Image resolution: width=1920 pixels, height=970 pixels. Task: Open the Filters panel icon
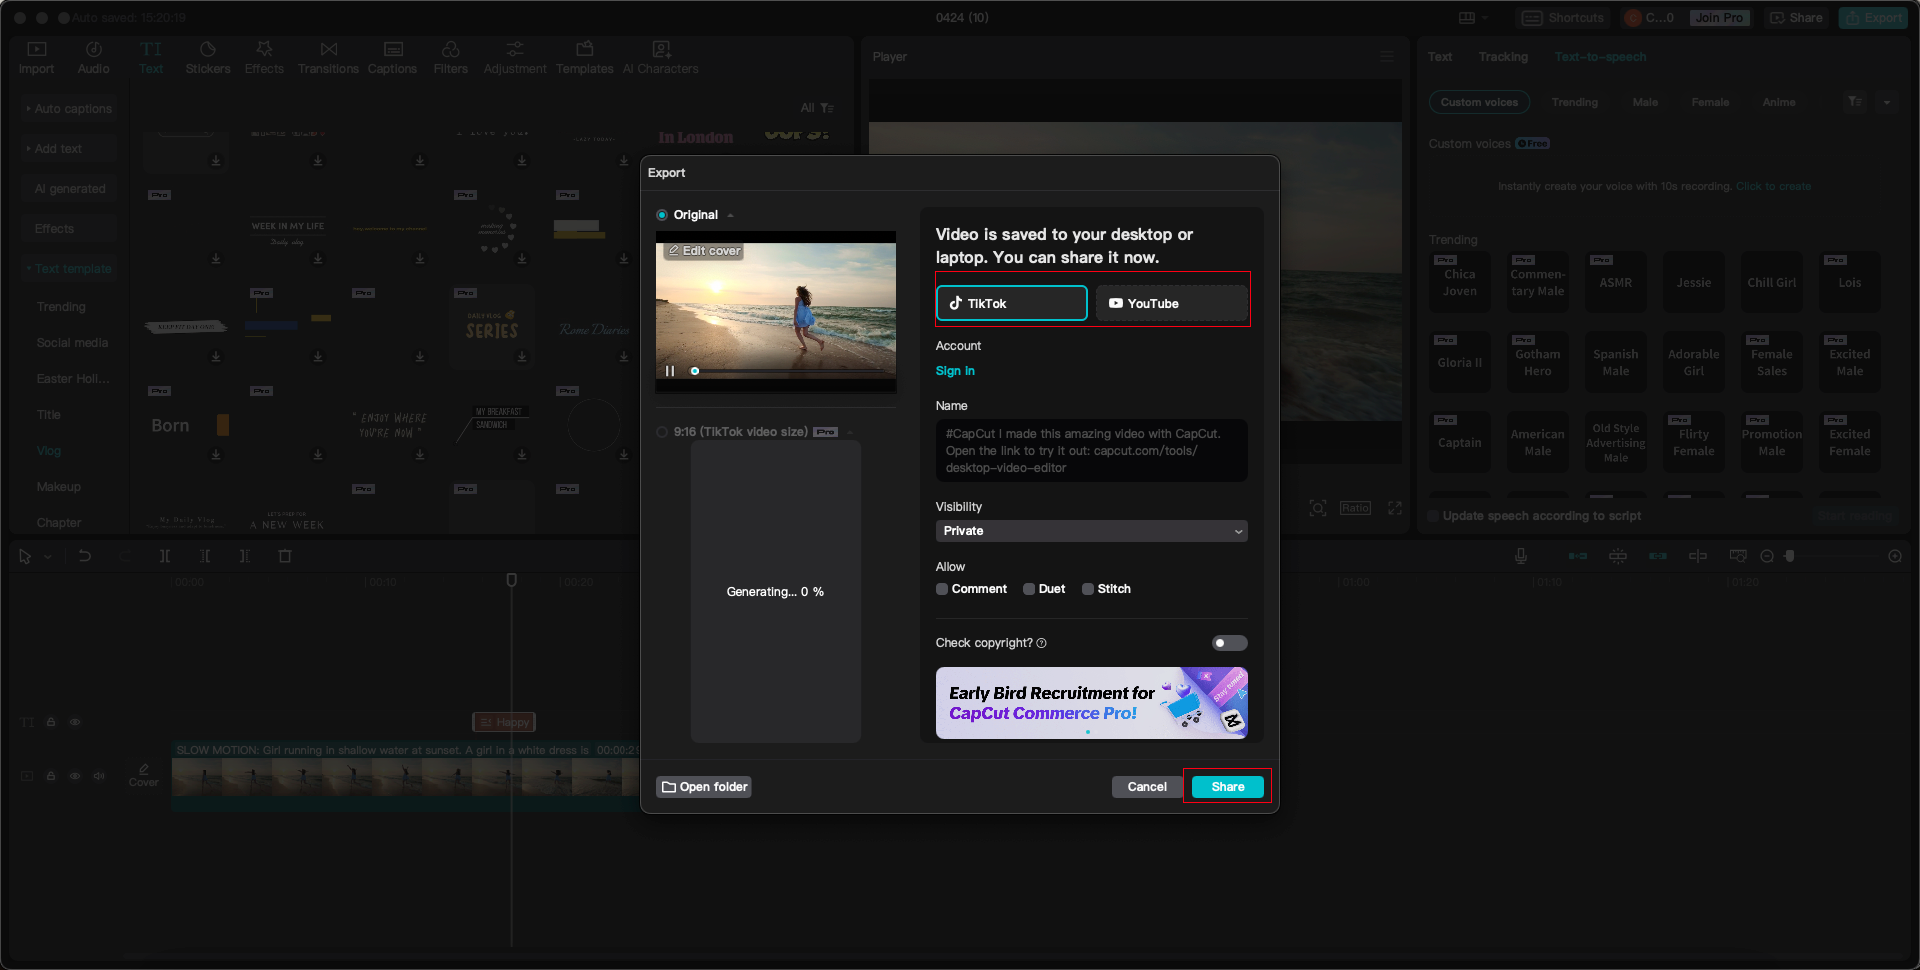451,57
